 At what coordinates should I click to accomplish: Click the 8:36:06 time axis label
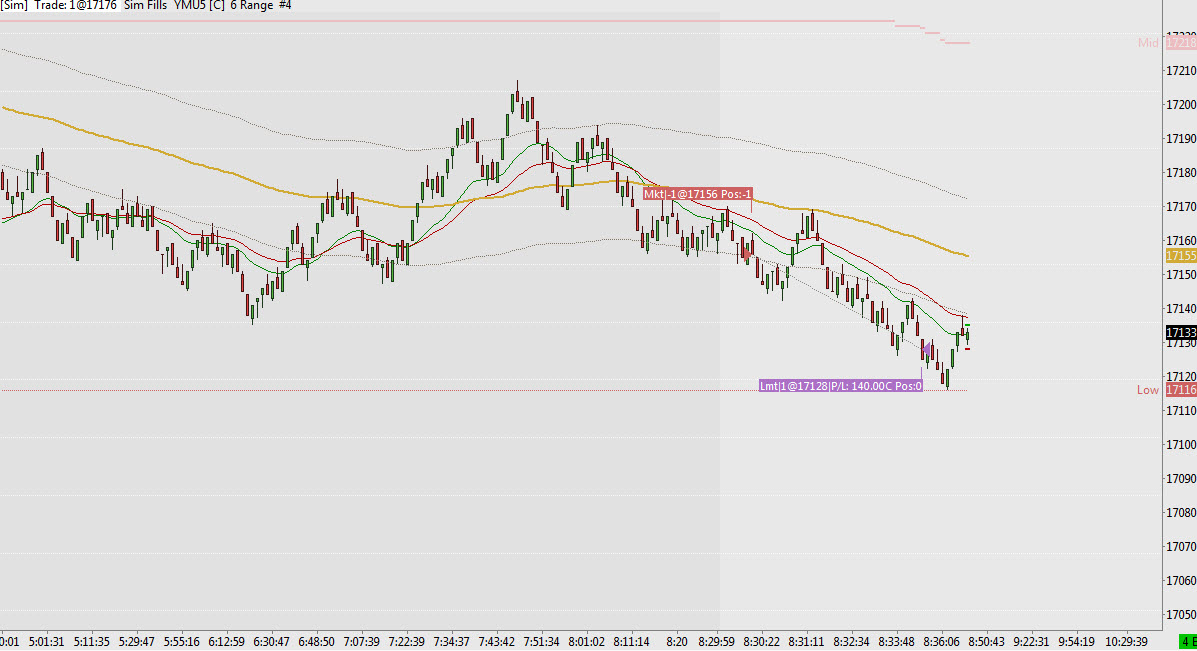coord(941,642)
